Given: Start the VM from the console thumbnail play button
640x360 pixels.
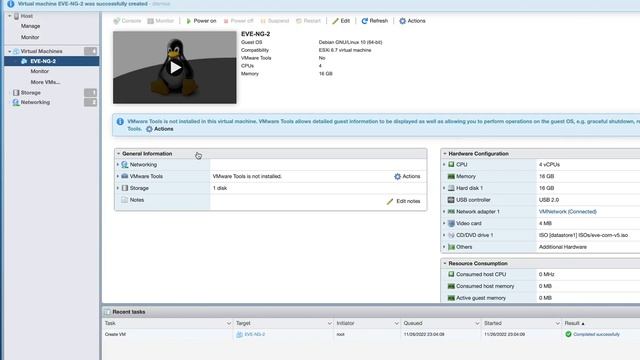Looking at the screenshot, I should point(175,68).
